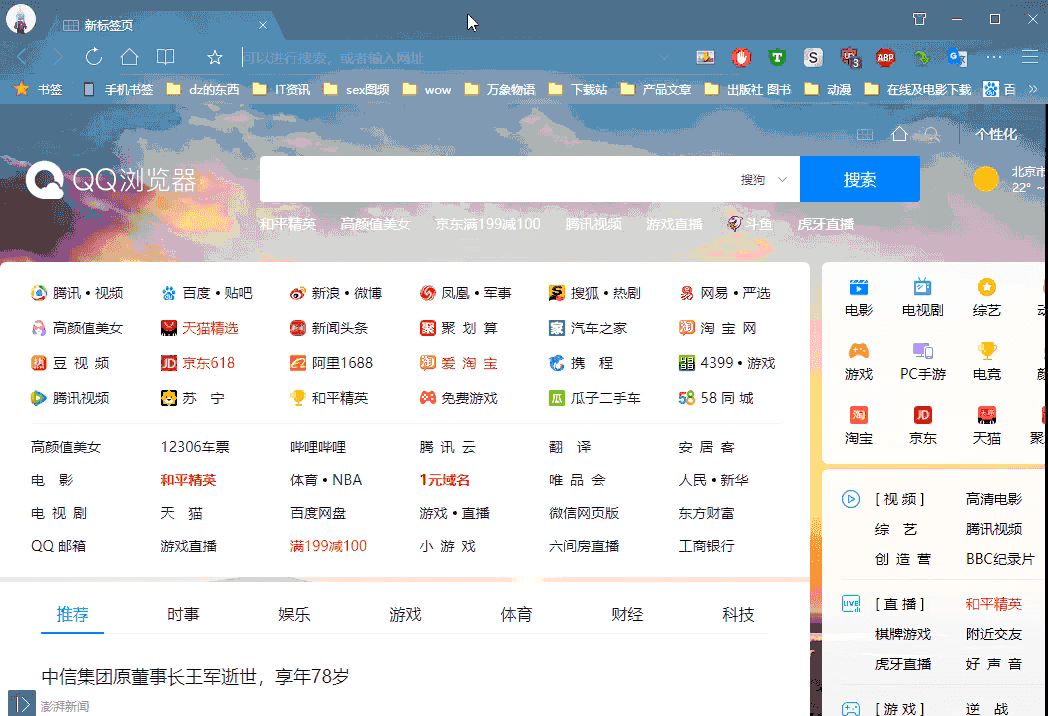
Task: Open Google Translate extension icon
Action: pyautogui.click(x=958, y=57)
